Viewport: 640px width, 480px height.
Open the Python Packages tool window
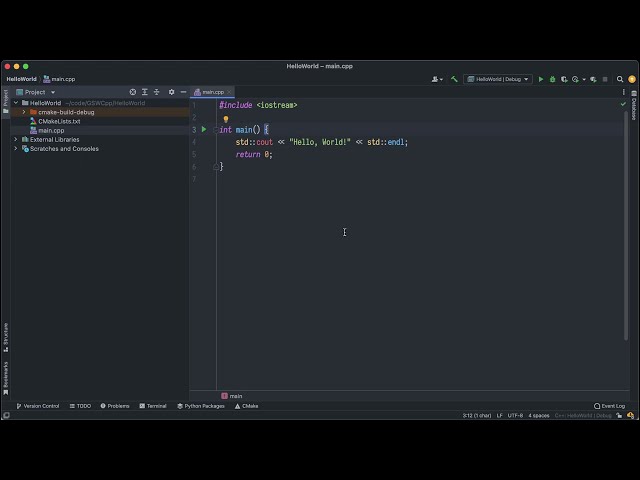coord(201,406)
